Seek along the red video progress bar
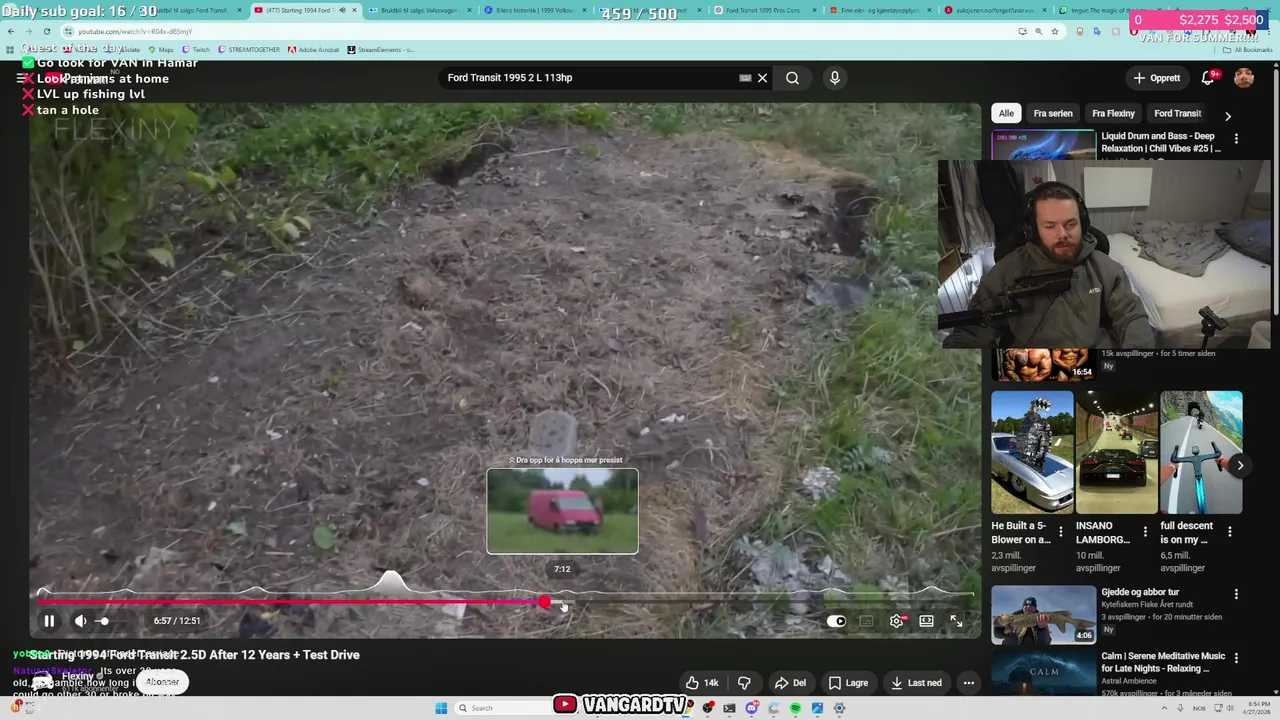This screenshot has width=1280, height=720. (x=505, y=602)
